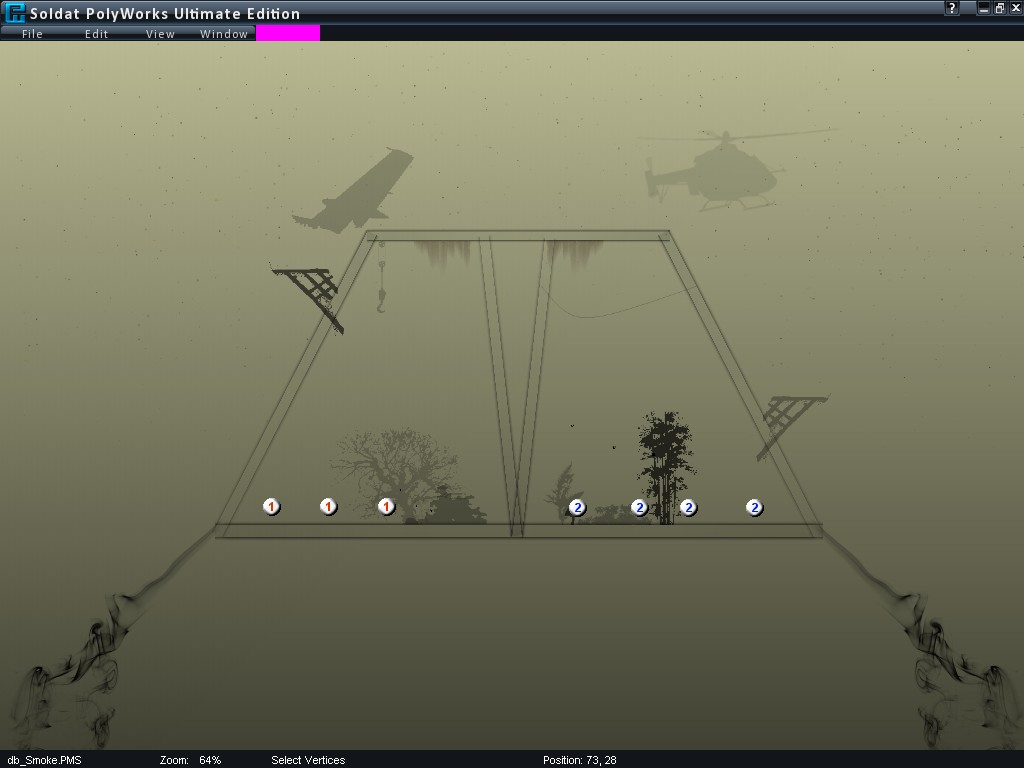The height and width of the screenshot is (768, 1024).
Task: Click the Zoom 64% status bar indicator
Action: 190,760
